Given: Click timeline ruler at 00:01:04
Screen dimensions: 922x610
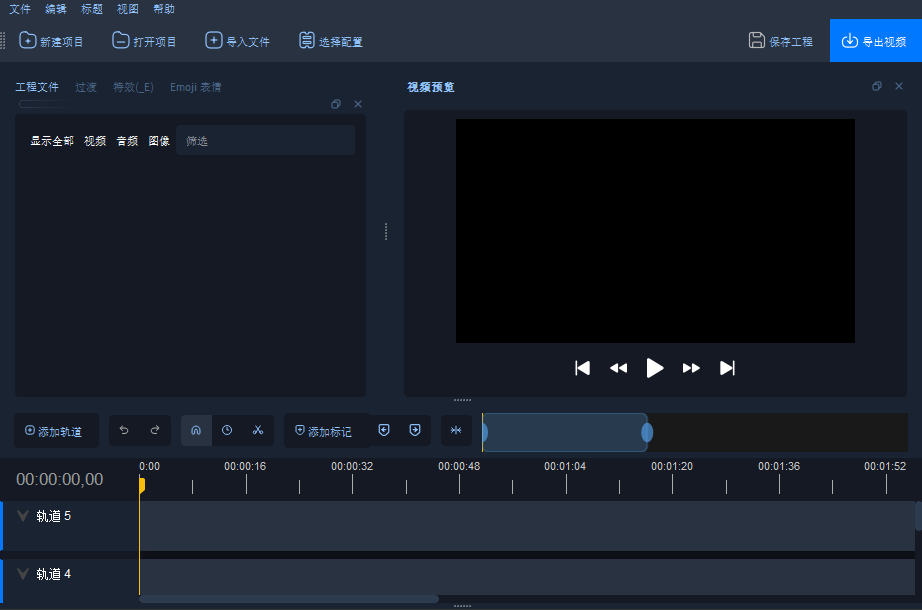Looking at the screenshot, I should (x=565, y=466).
